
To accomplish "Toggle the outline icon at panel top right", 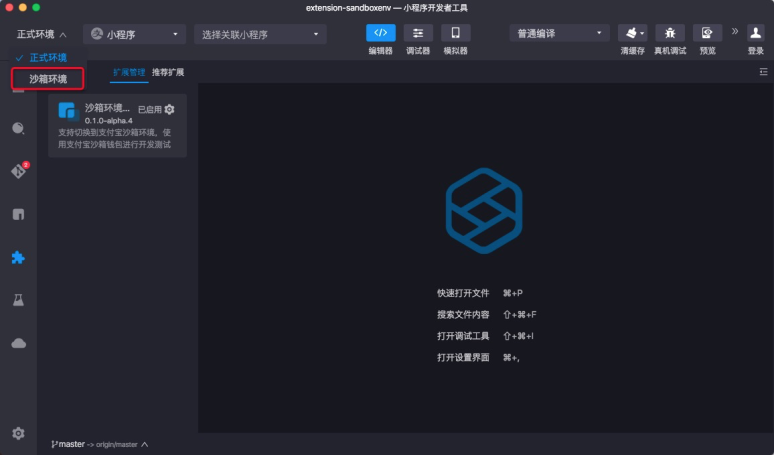I will point(763,72).
